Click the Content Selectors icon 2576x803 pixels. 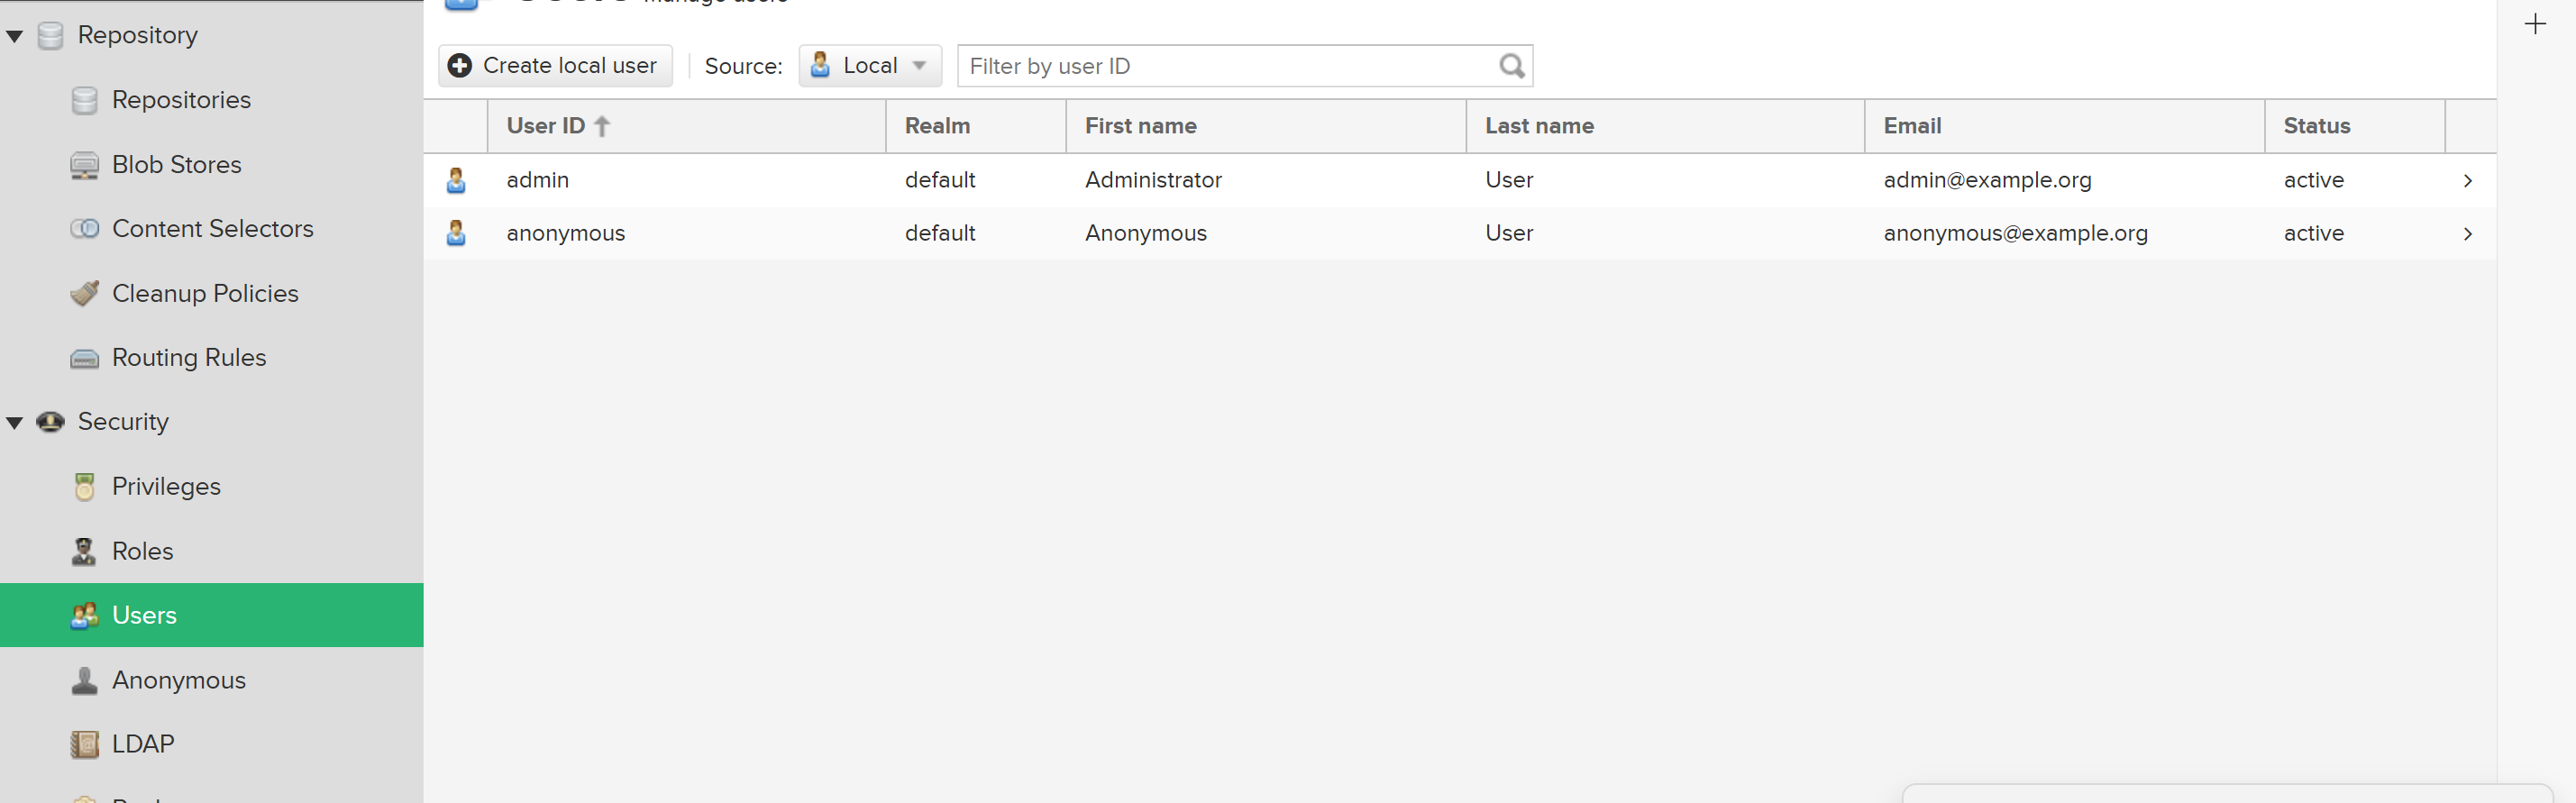[85, 229]
